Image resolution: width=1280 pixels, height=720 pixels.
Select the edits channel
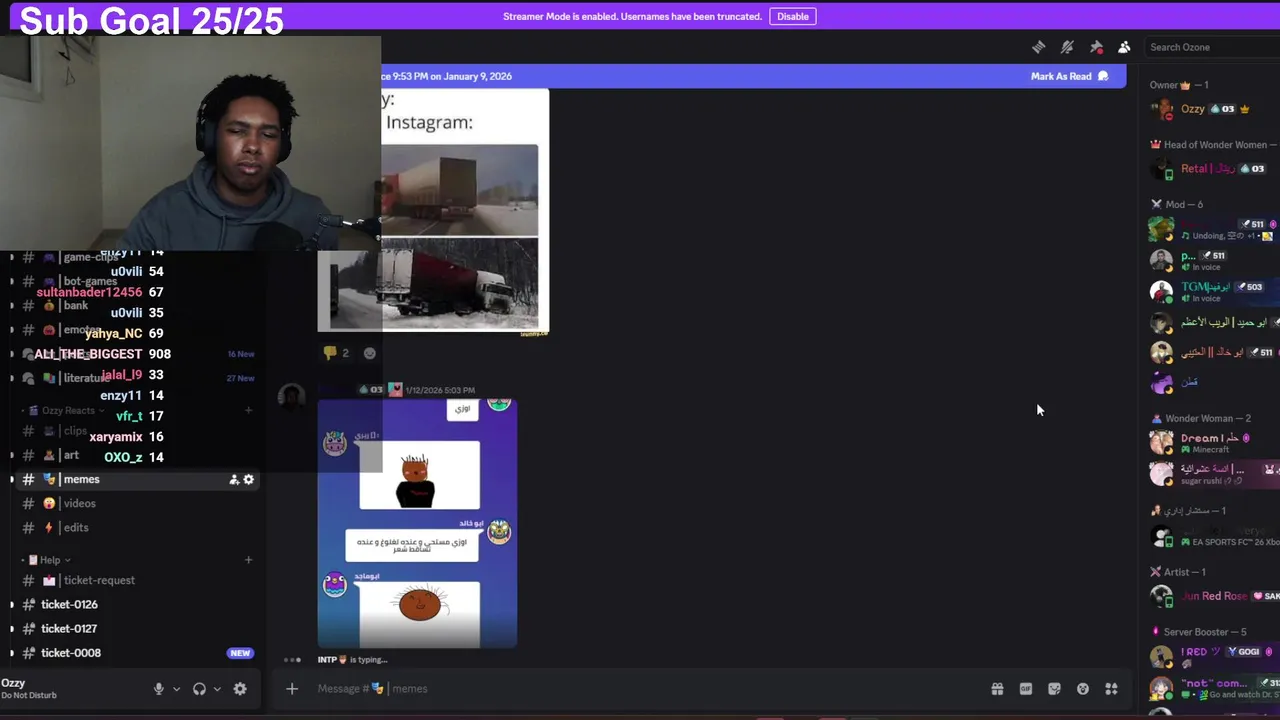pyautogui.click(x=135, y=527)
